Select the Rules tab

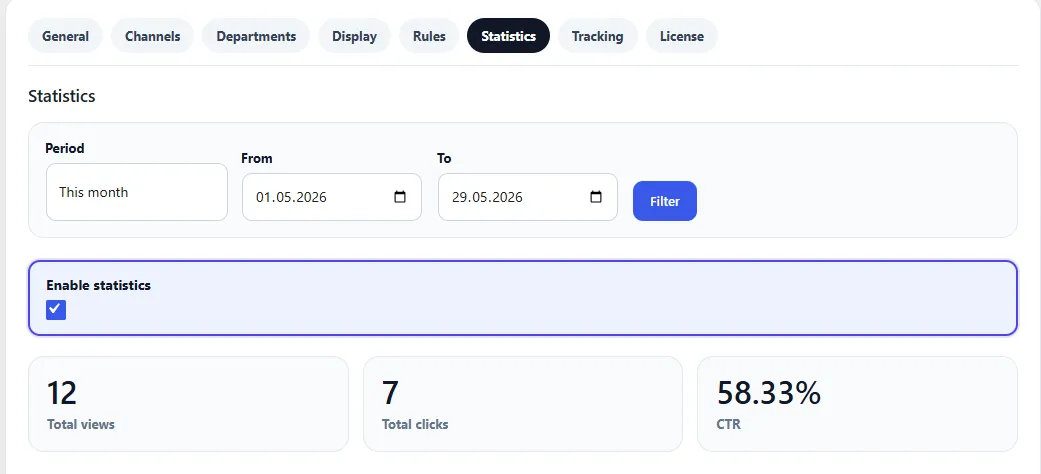(429, 36)
